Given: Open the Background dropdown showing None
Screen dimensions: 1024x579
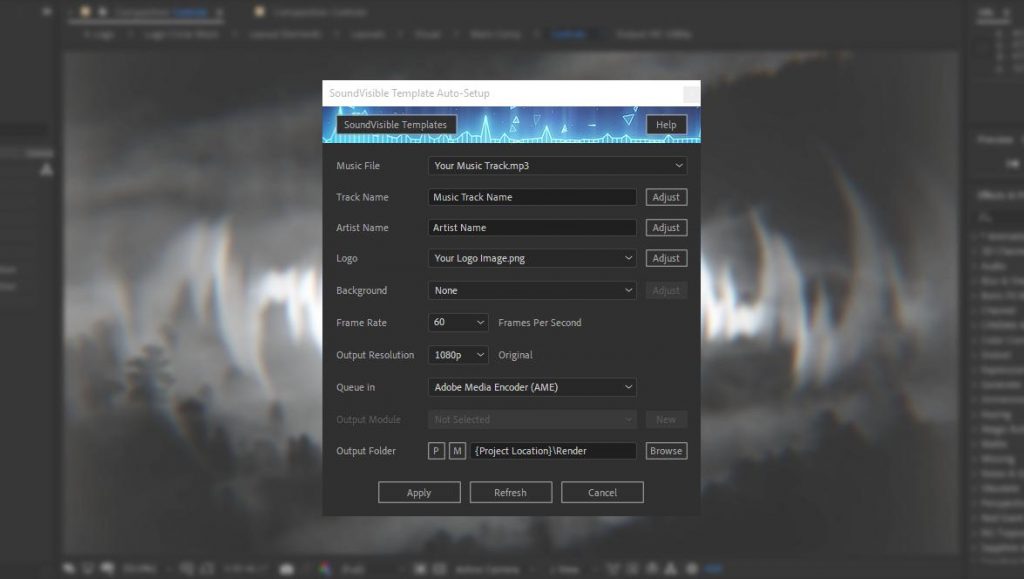Looking at the screenshot, I should (x=532, y=290).
